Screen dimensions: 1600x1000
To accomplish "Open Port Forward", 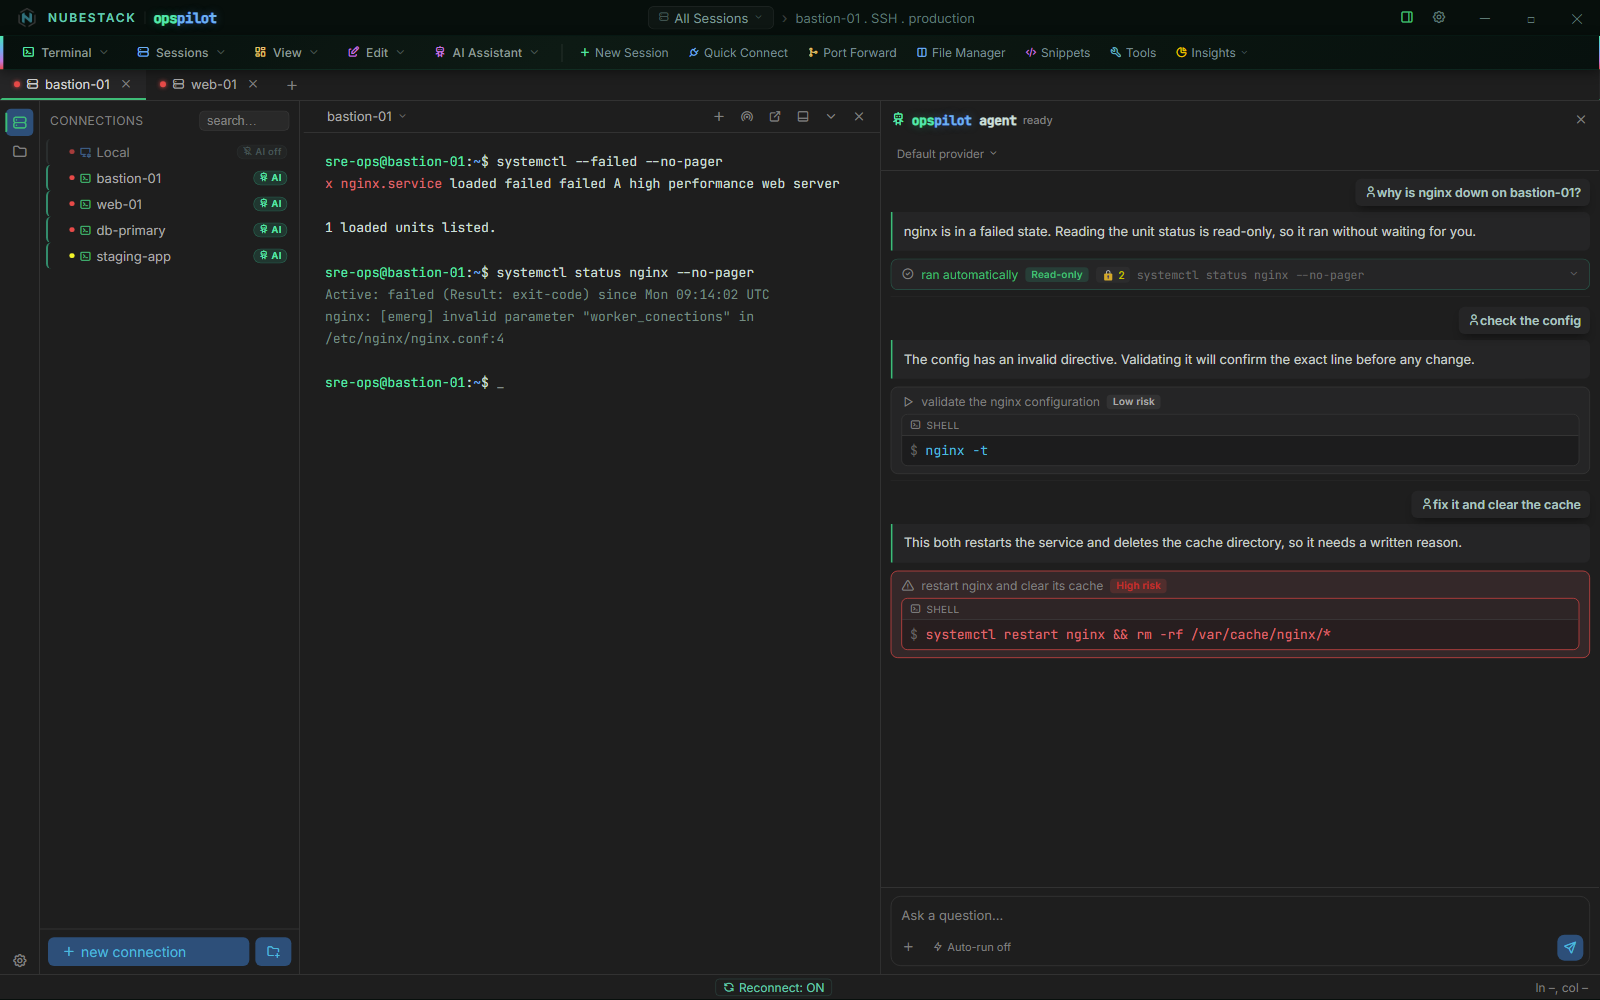I will coord(852,53).
